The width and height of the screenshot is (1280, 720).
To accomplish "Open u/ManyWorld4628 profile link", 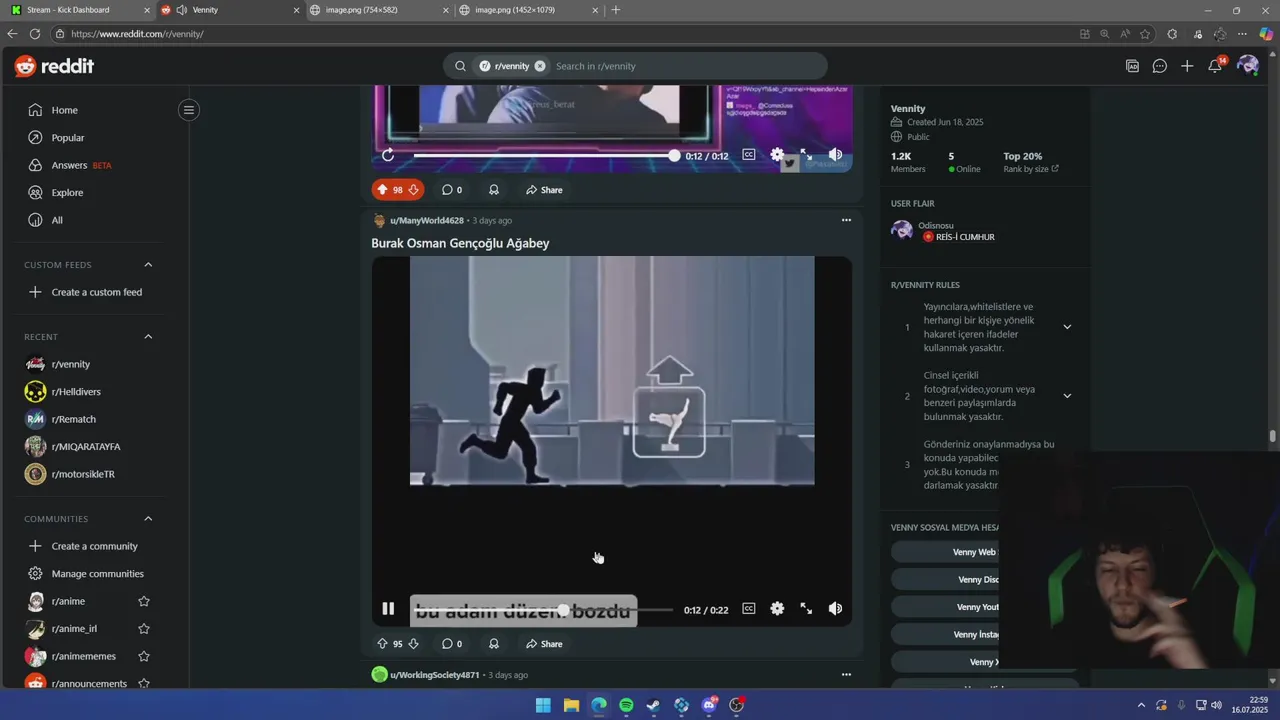I will click(x=427, y=220).
